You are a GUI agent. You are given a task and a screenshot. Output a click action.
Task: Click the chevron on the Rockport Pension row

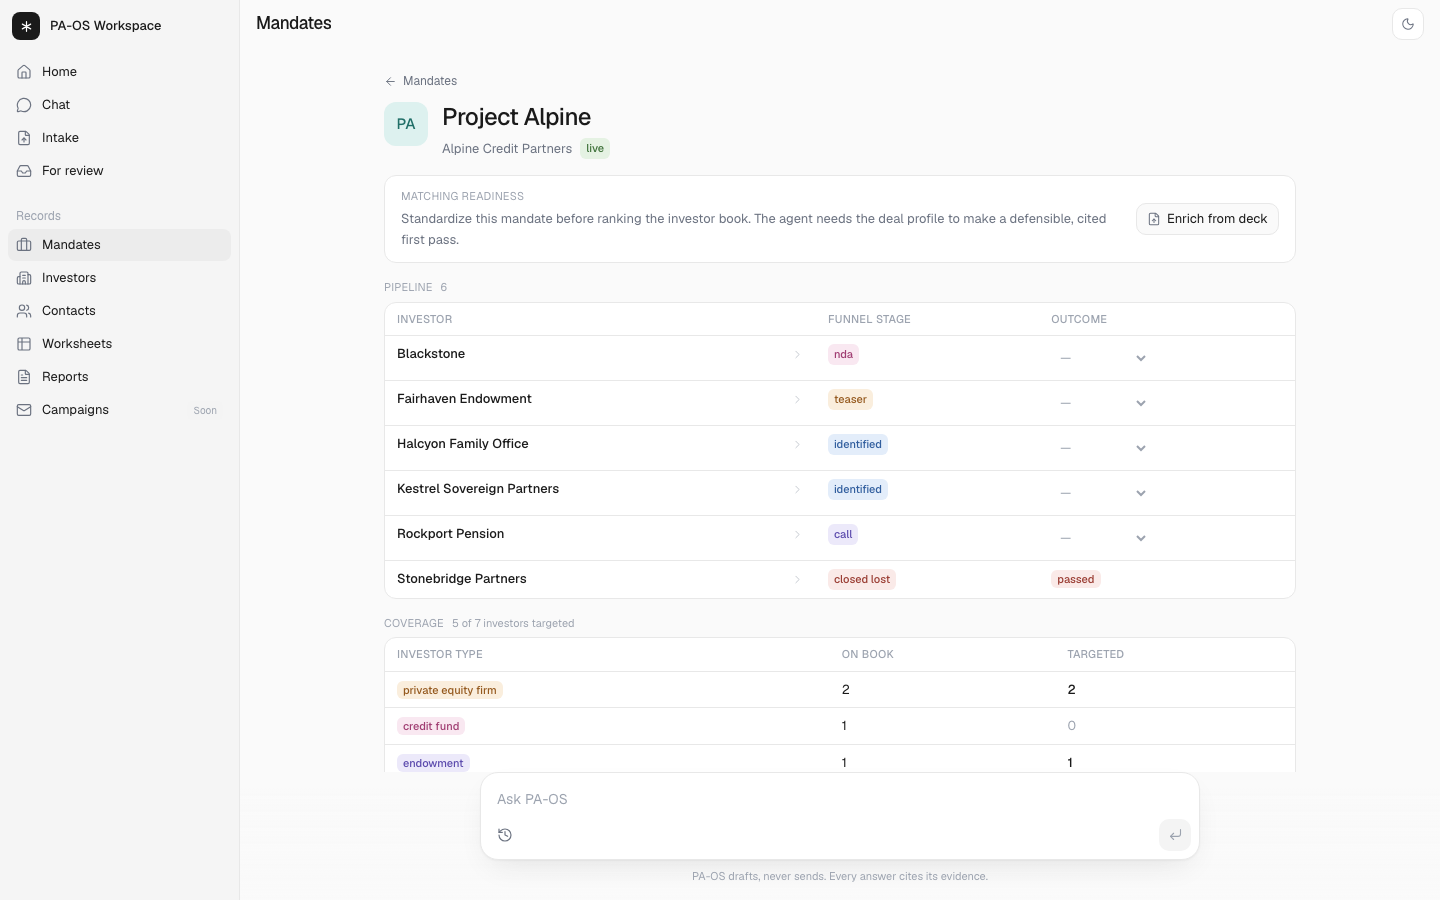[797, 534]
